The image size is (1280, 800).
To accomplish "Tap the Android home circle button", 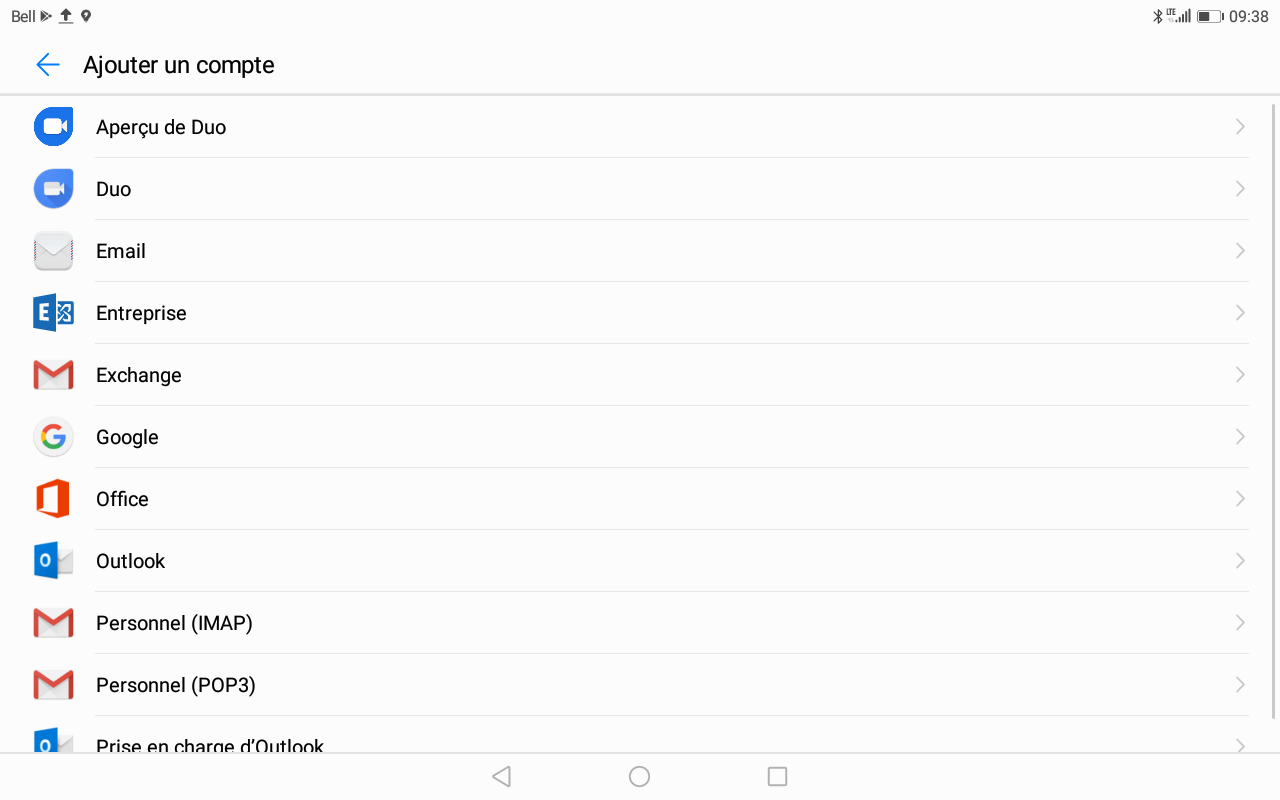I will point(640,777).
